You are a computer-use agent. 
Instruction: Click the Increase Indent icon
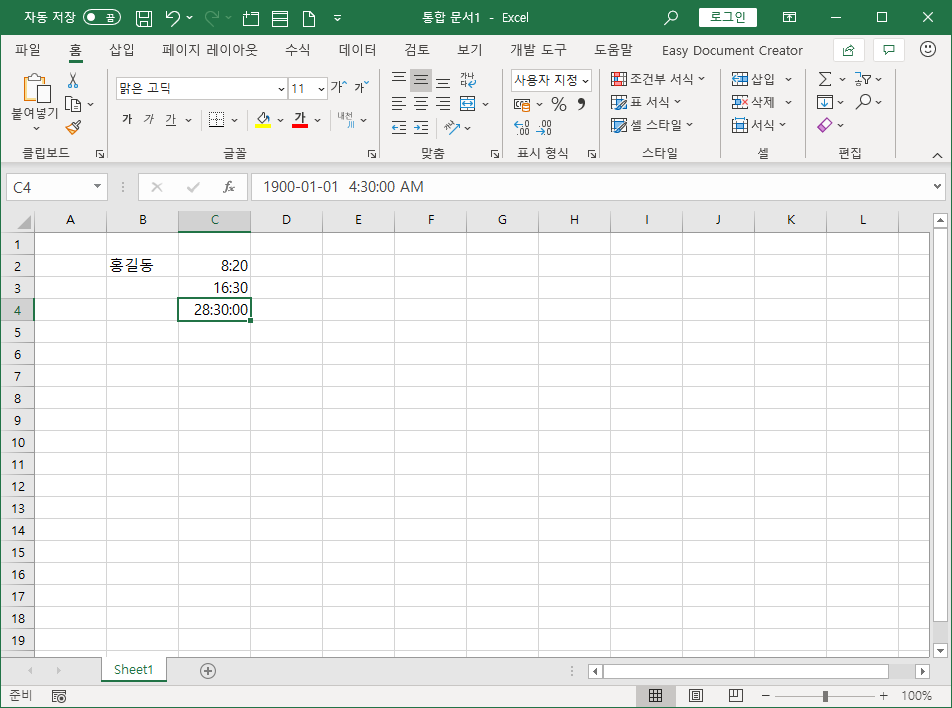pyautogui.click(x=421, y=127)
